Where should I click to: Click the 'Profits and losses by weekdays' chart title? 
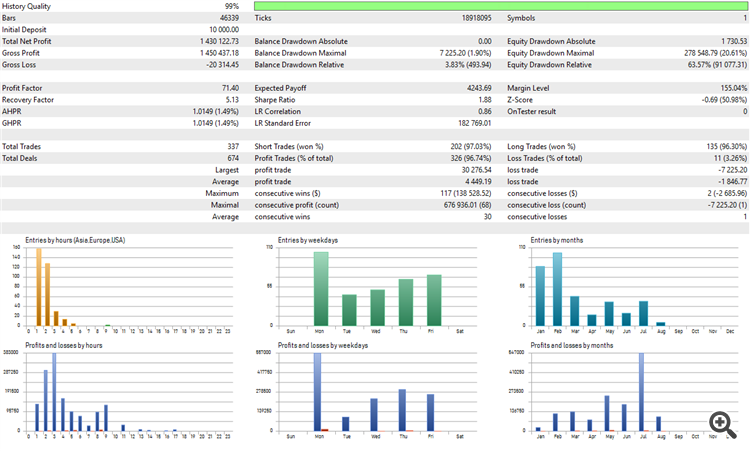(323, 345)
